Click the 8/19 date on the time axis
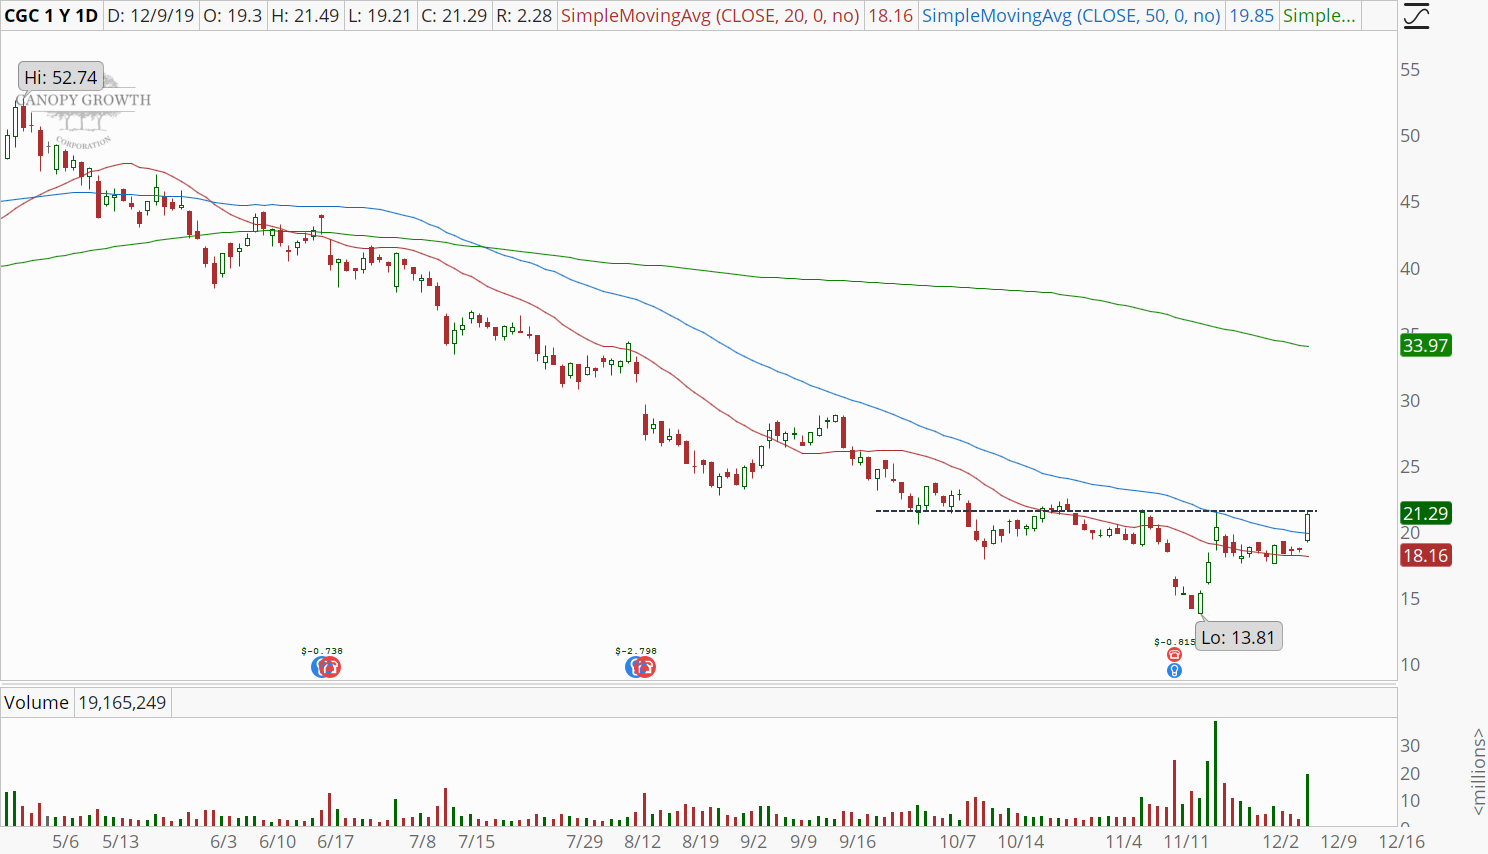1488x854 pixels. pyautogui.click(x=701, y=842)
